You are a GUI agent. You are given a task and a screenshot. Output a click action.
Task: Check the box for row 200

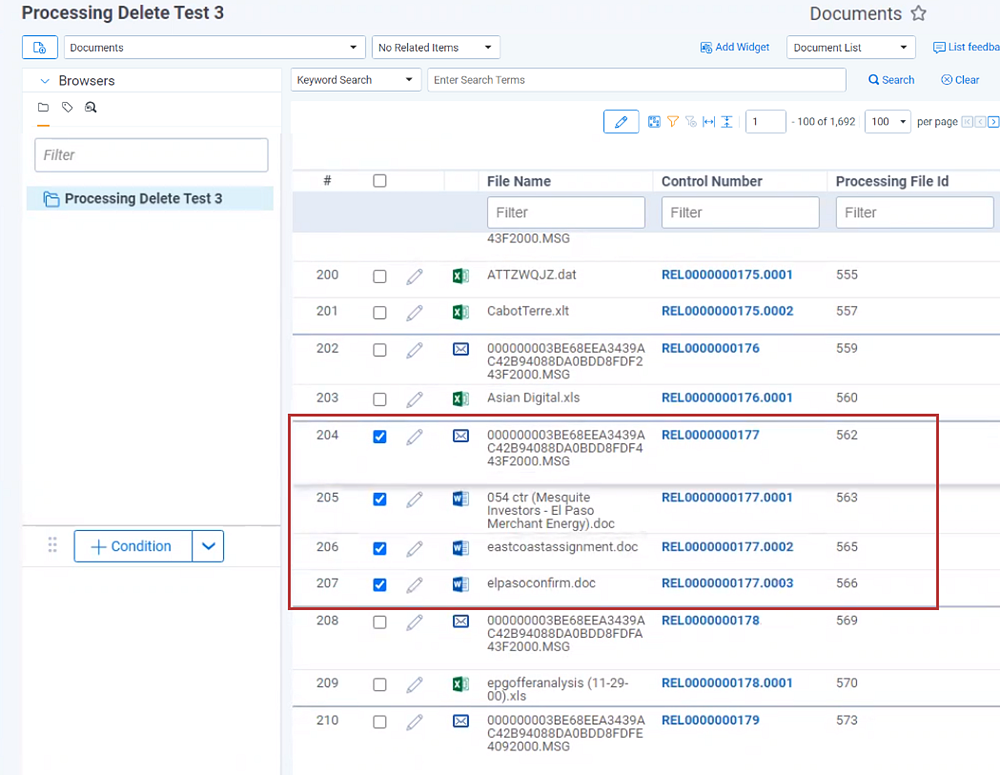click(x=379, y=276)
